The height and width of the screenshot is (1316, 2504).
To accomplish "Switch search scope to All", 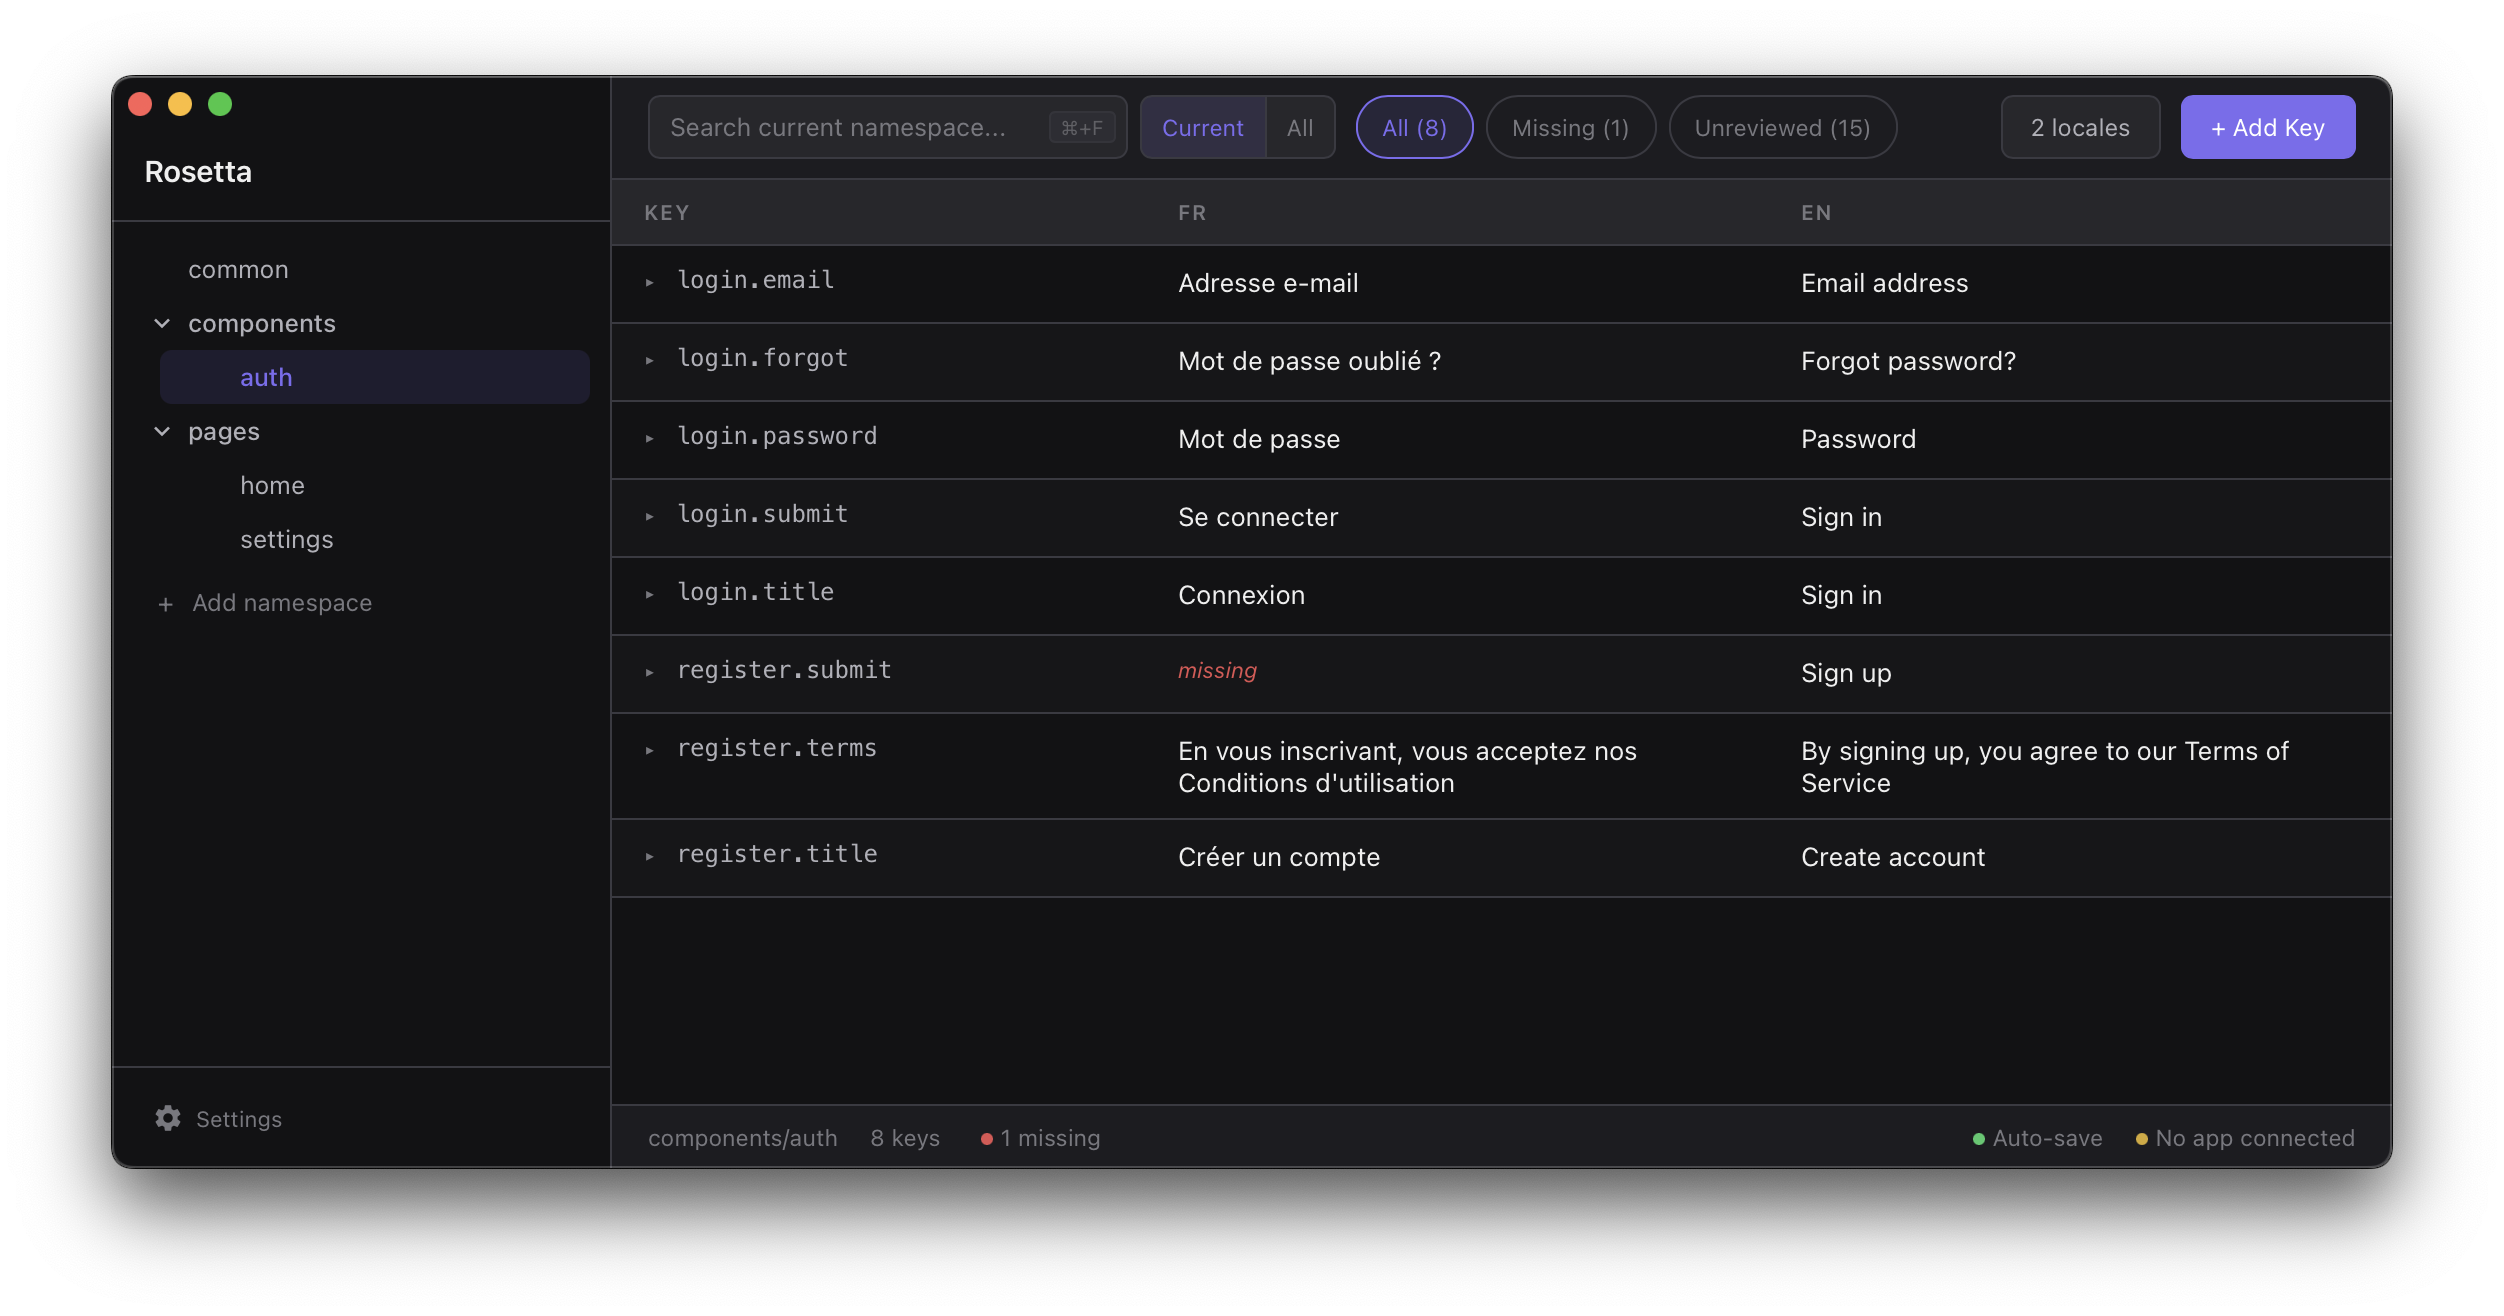I will (x=1299, y=127).
